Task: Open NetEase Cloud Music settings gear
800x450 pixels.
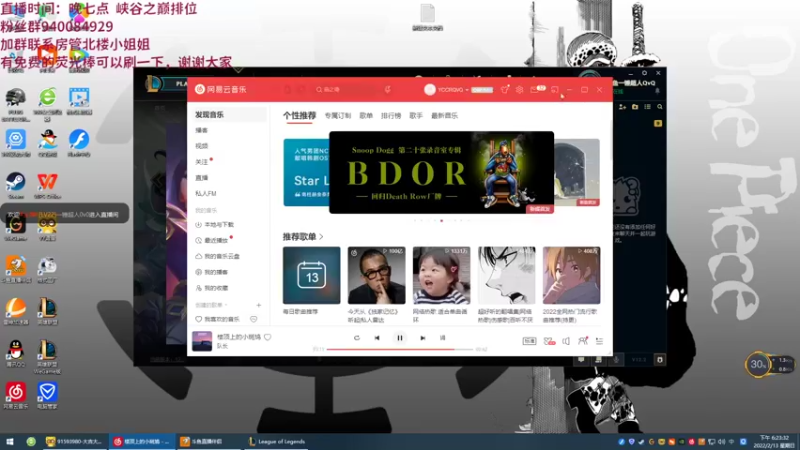Action: coord(519,90)
